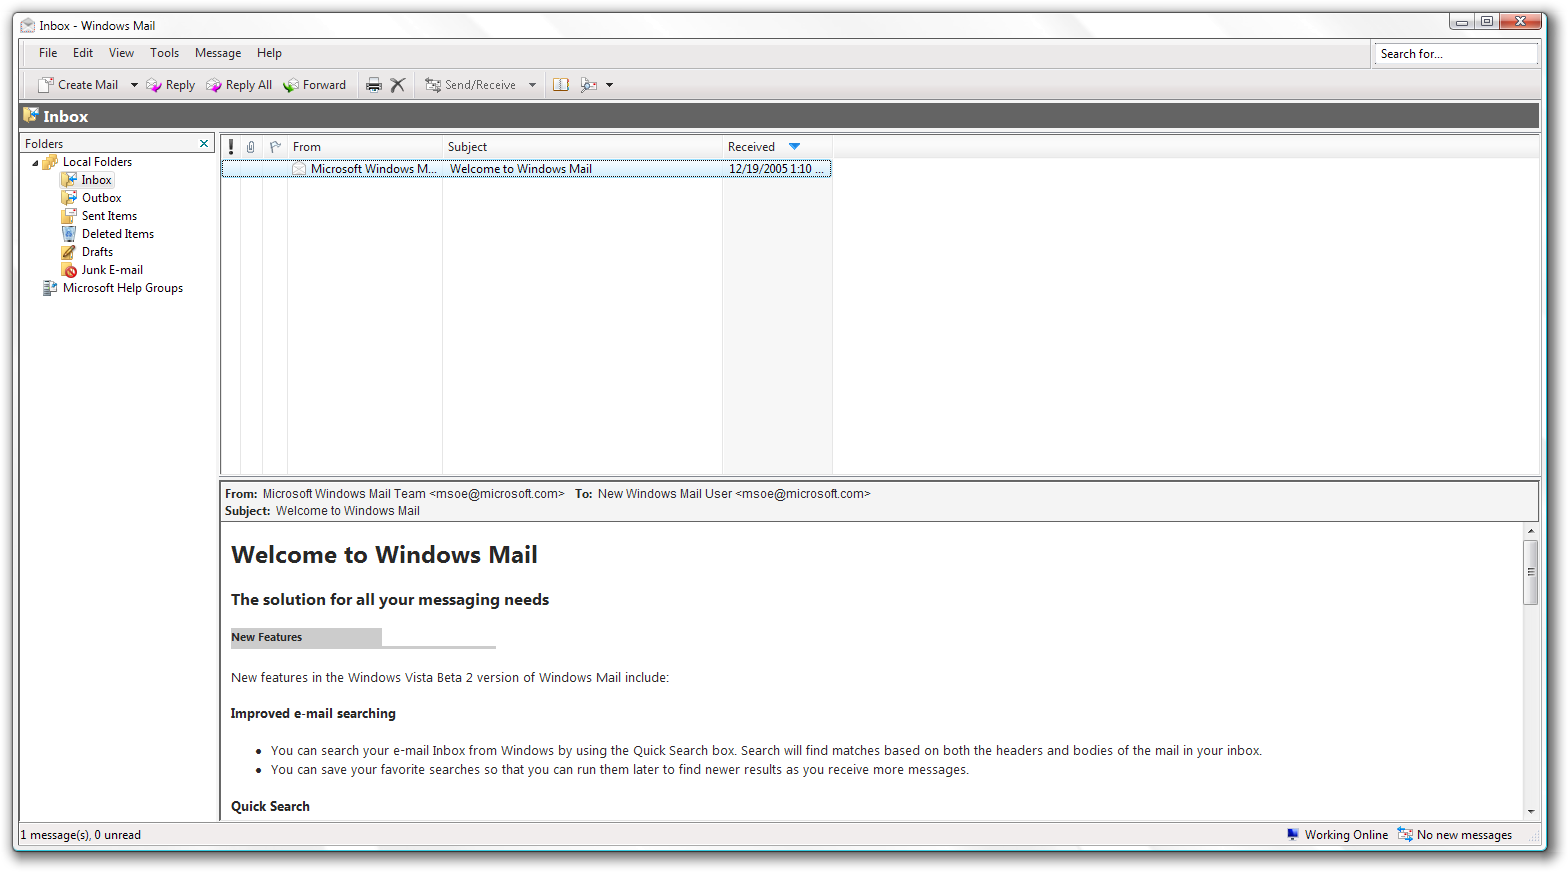Image resolution: width=1568 pixels, height=872 pixels.
Task: Click the Received column sort arrow
Action: pos(795,147)
